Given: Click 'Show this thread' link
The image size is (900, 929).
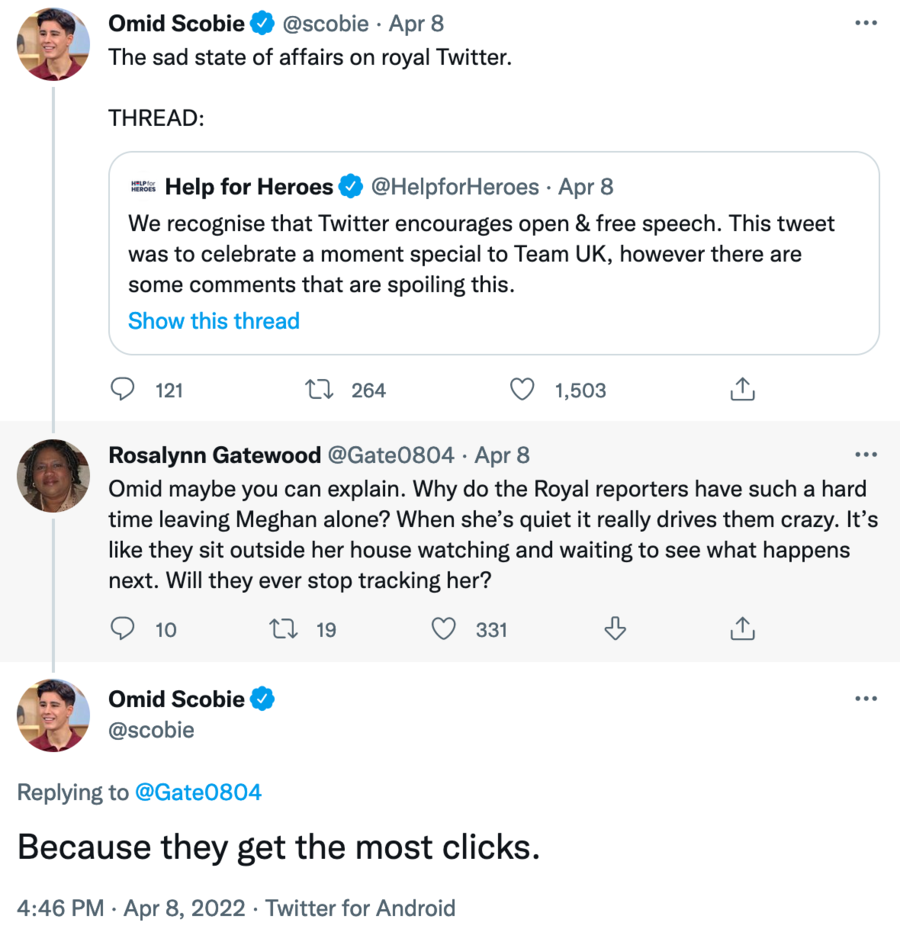Looking at the screenshot, I should coord(214,321).
